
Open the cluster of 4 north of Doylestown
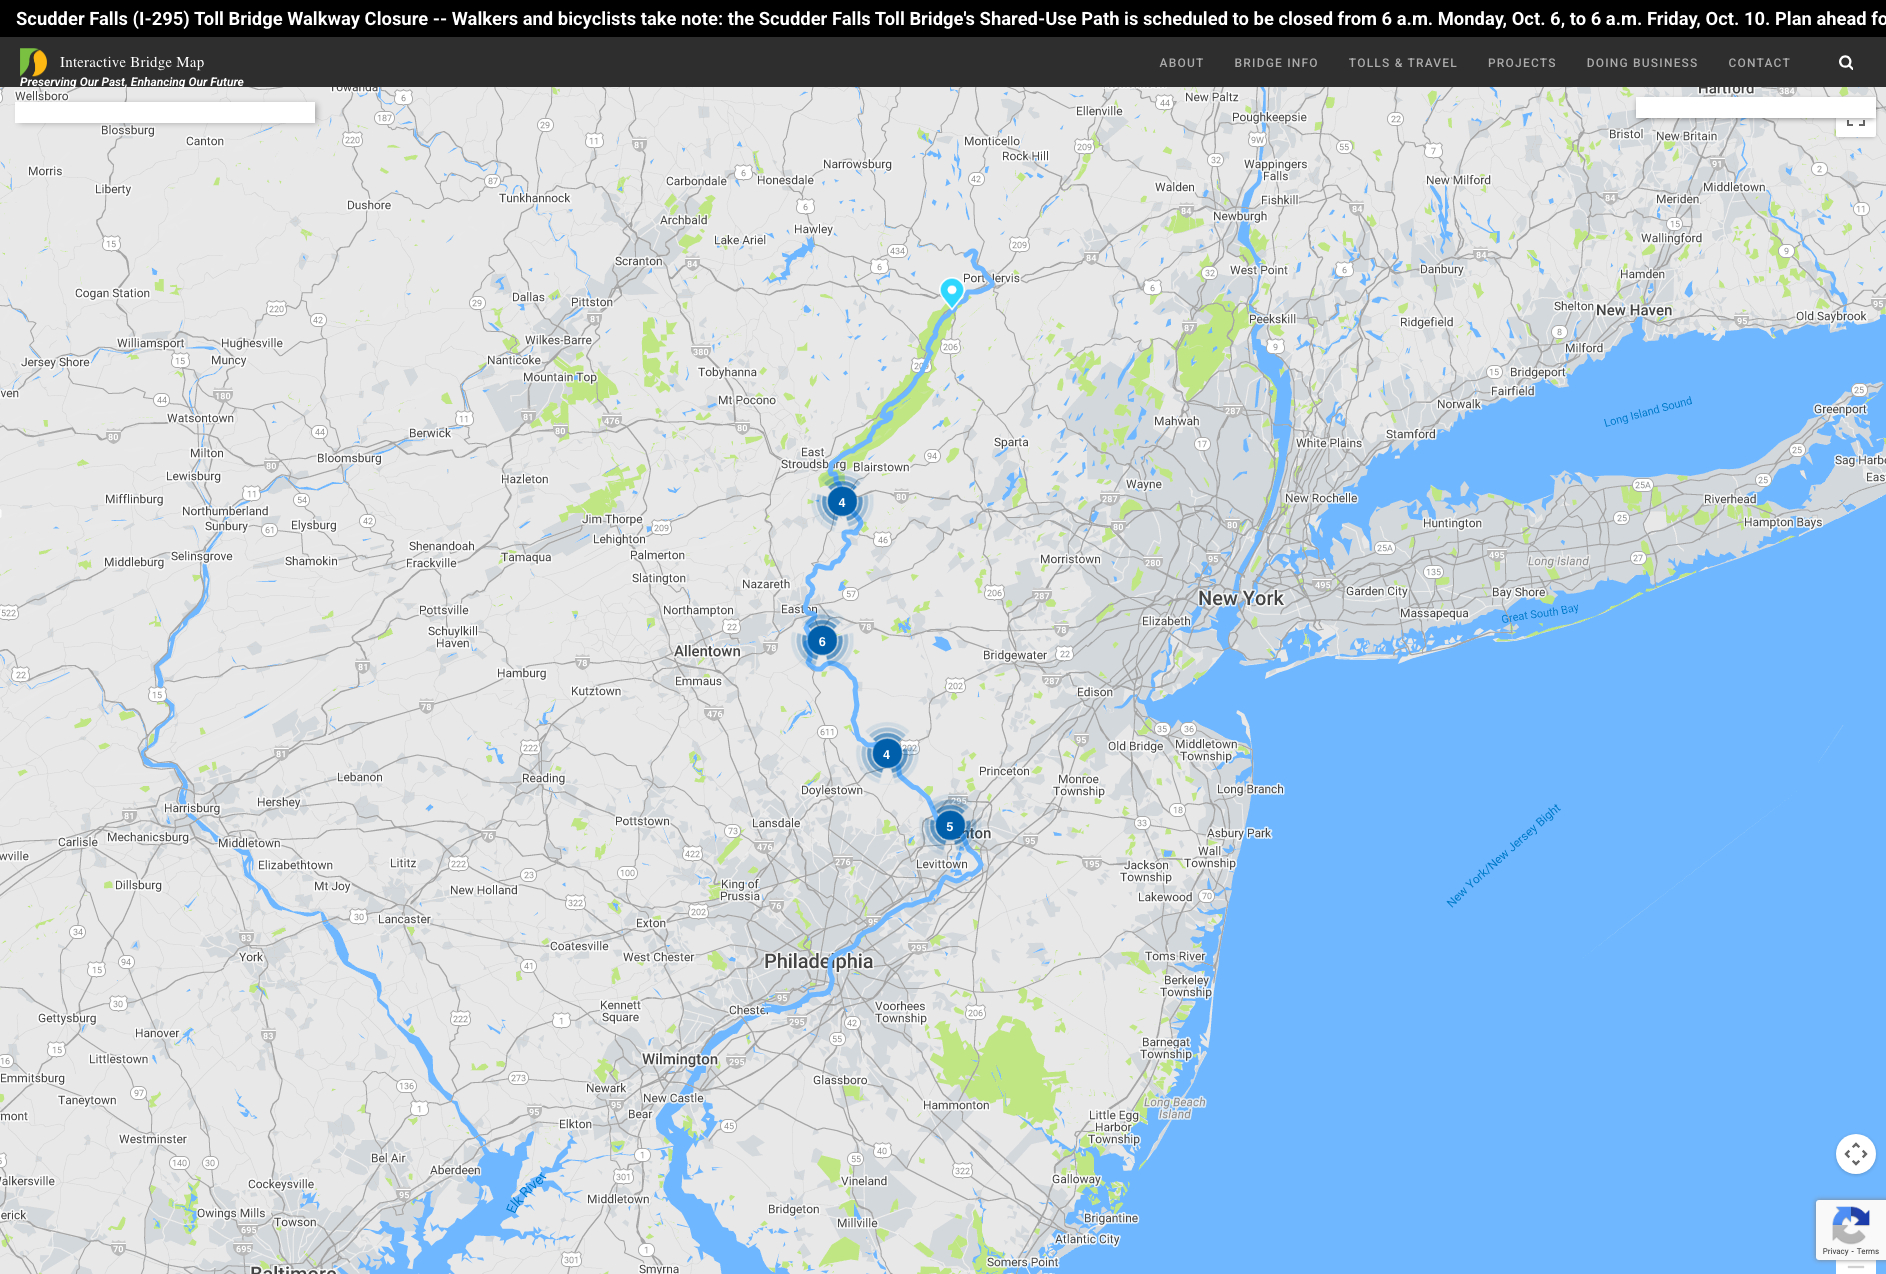point(886,754)
